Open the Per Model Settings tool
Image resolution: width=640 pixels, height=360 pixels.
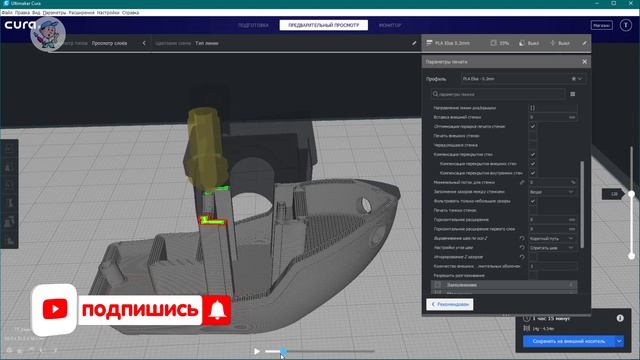pyautogui.click(x=10, y=221)
